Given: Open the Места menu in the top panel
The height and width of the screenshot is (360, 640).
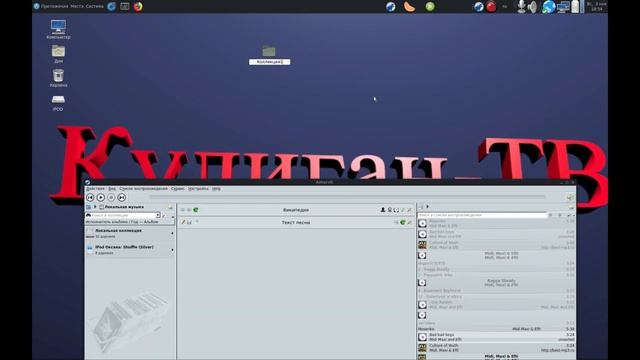Looking at the screenshot, I should click(77, 6).
